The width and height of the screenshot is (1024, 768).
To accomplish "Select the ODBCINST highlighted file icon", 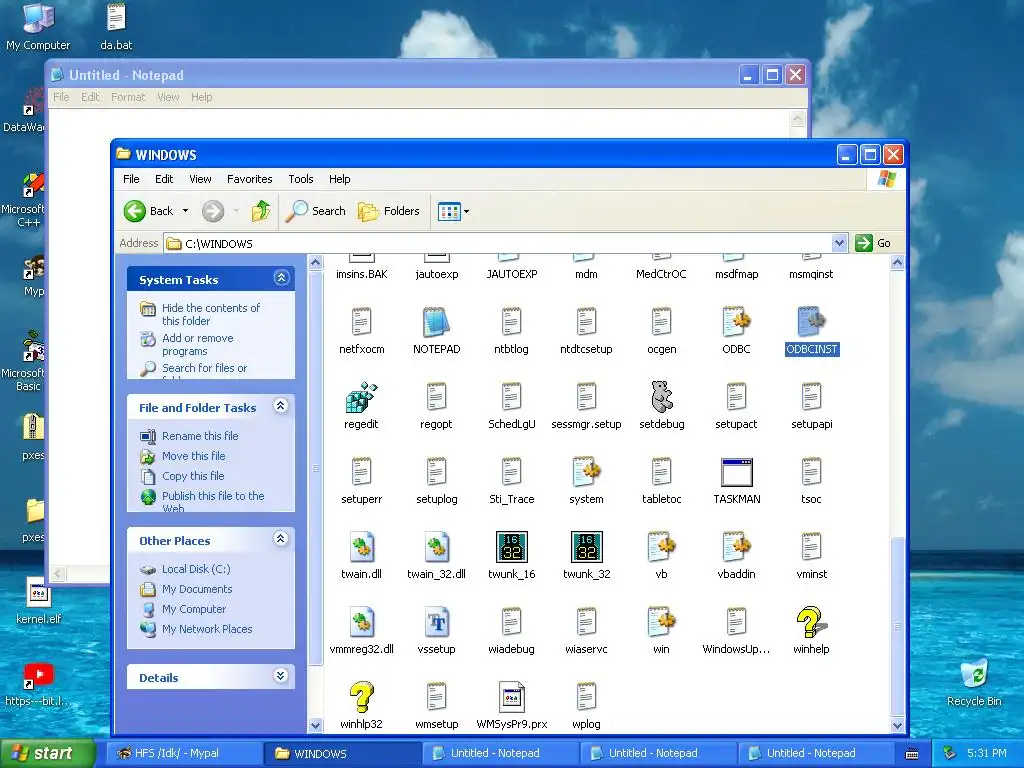I will [811, 323].
